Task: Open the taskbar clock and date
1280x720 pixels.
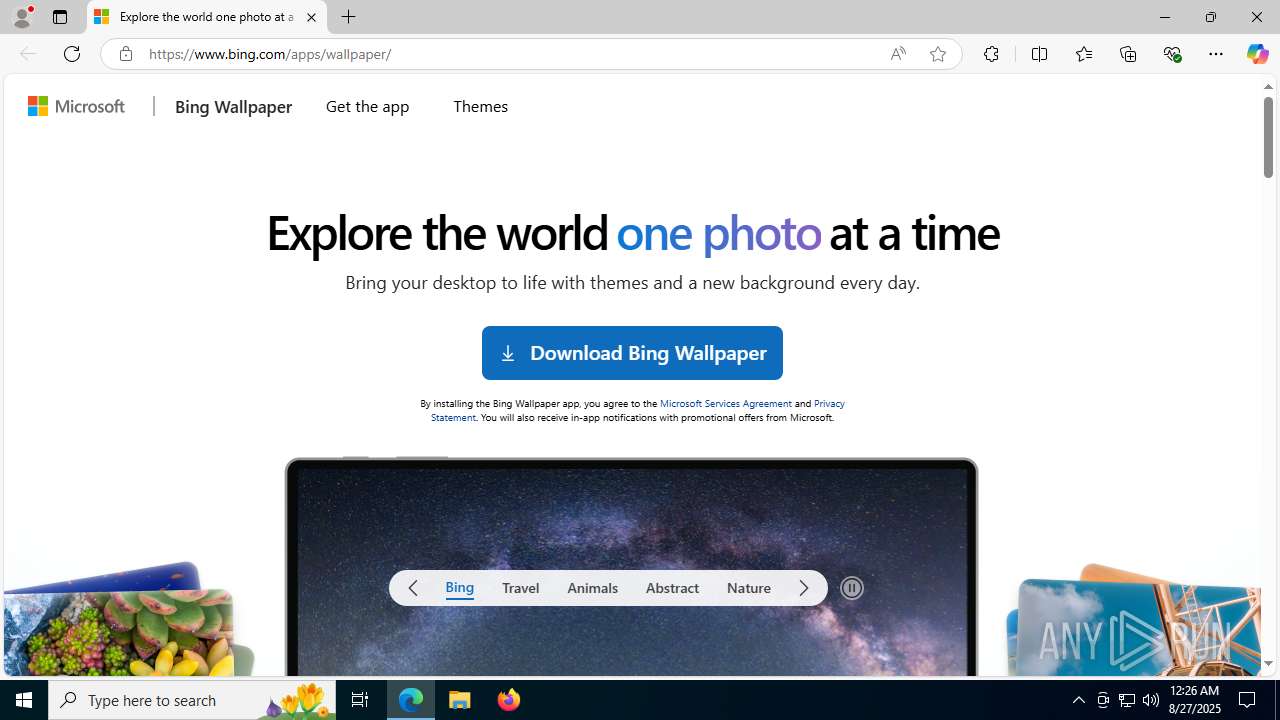Action: [x=1194, y=700]
